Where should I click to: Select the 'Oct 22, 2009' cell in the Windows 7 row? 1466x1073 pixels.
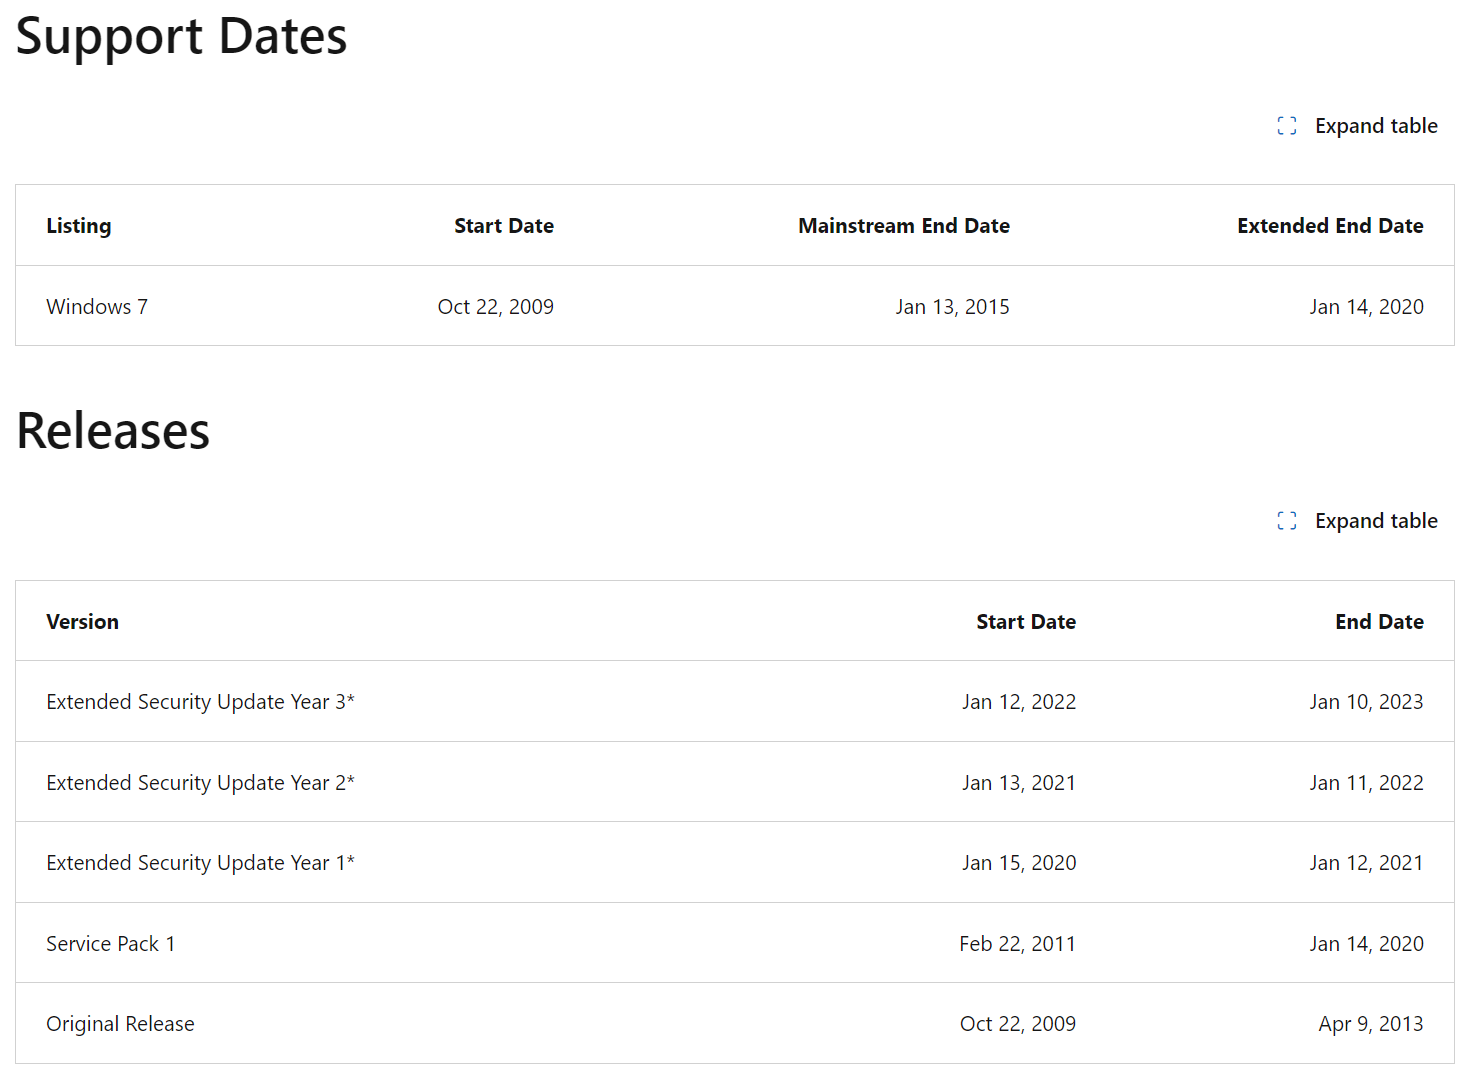click(496, 307)
